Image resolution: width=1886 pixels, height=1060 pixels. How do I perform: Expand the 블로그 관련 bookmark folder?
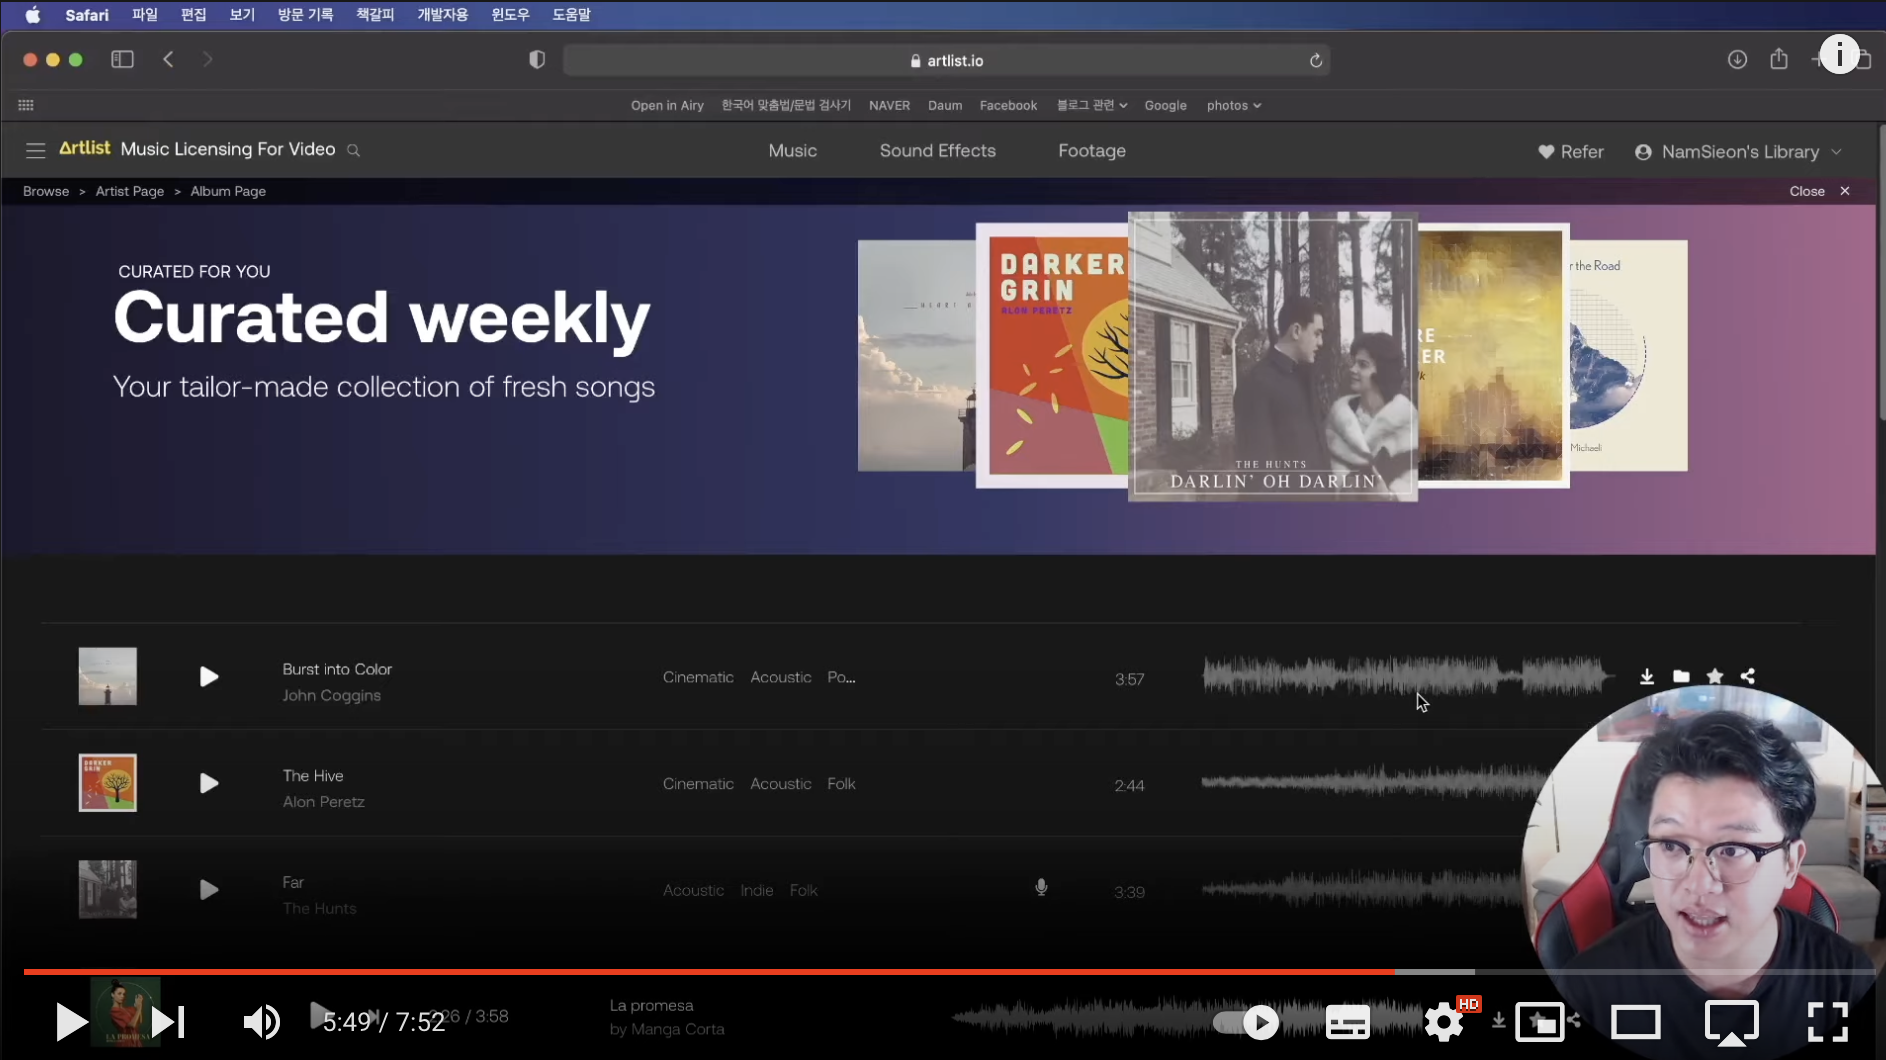(x=1092, y=106)
